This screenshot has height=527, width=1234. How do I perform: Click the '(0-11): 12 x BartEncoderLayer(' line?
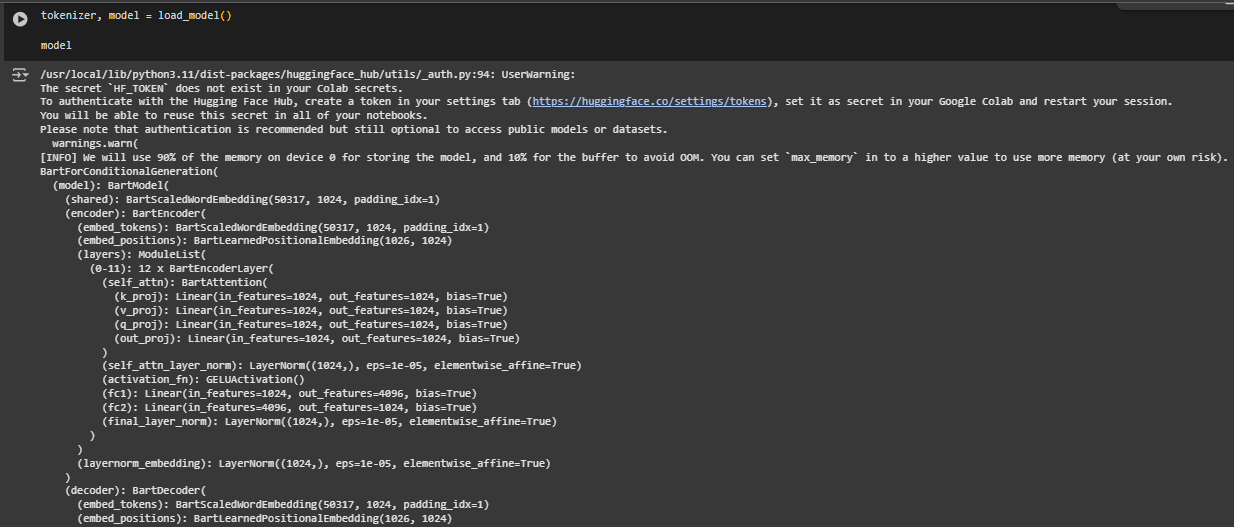181,269
